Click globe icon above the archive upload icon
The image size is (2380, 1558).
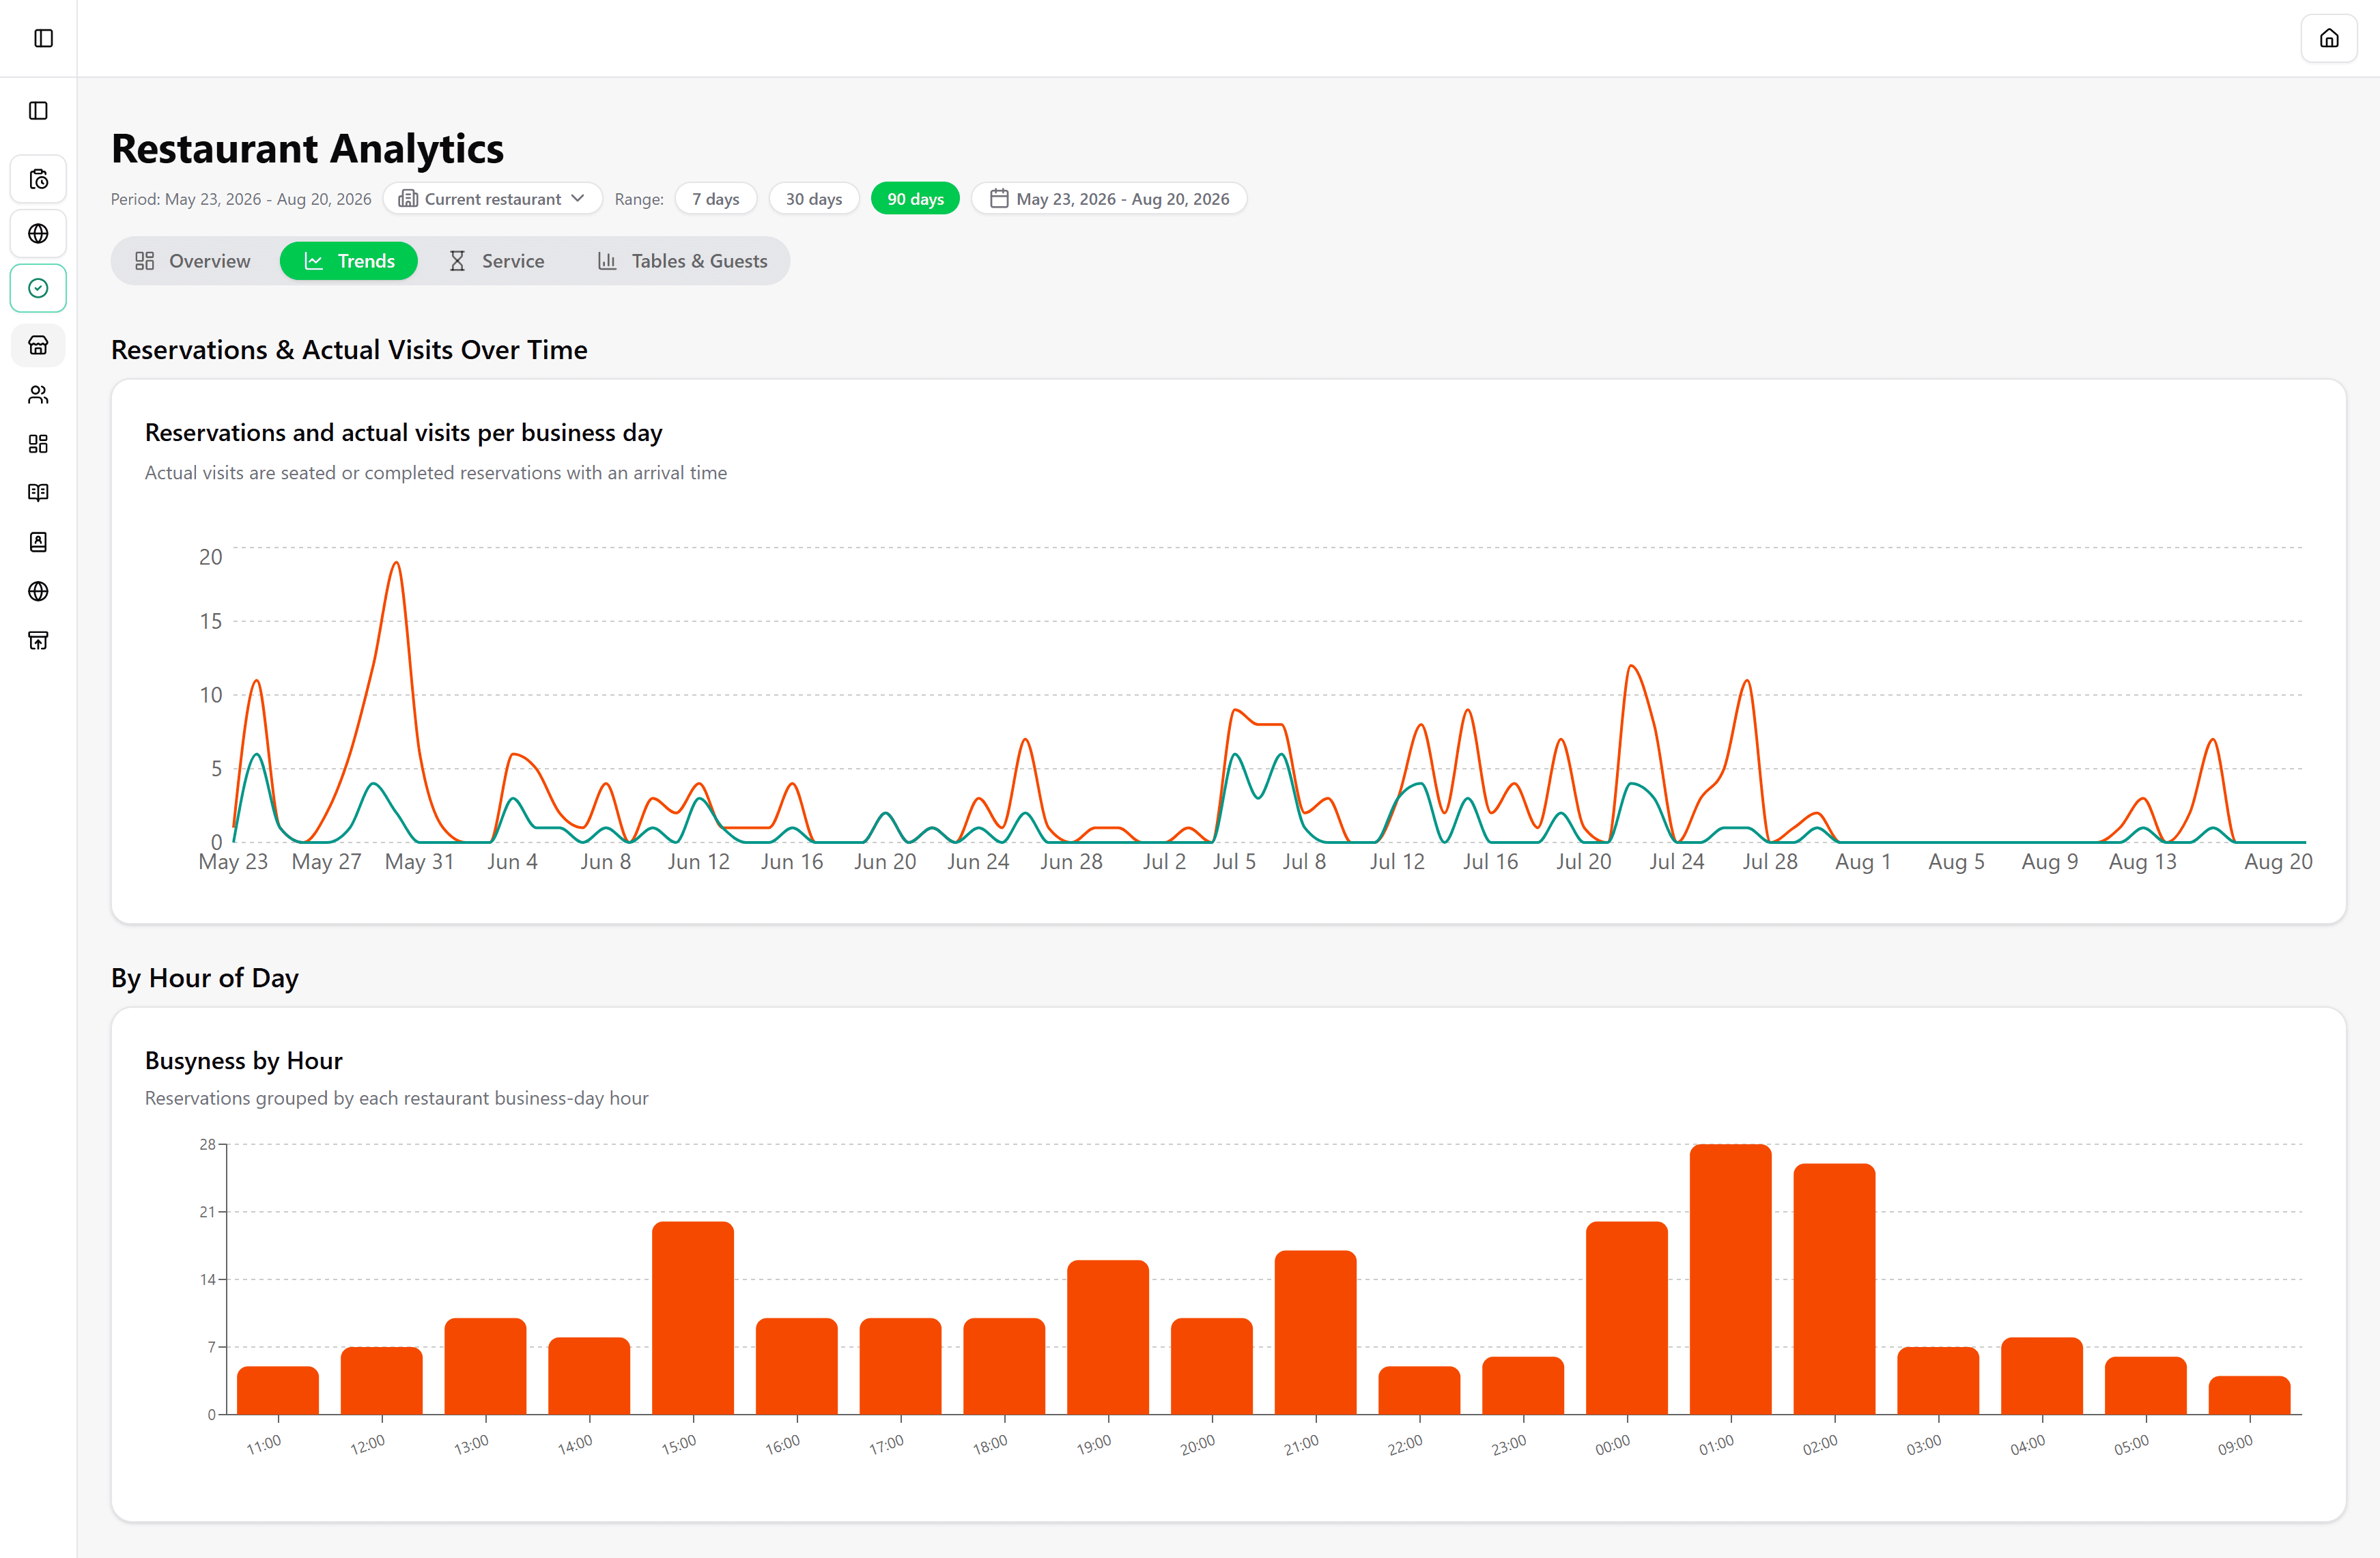(38, 591)
